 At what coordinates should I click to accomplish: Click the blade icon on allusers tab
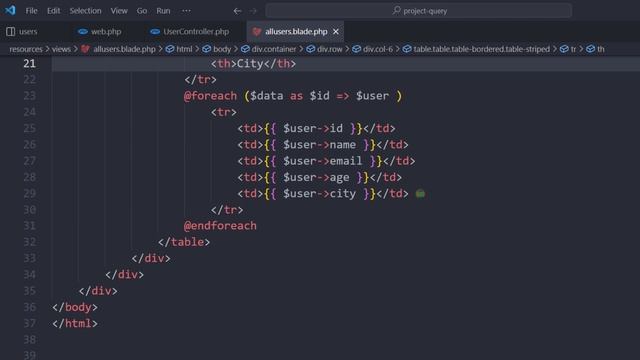[x=257, y=31]
